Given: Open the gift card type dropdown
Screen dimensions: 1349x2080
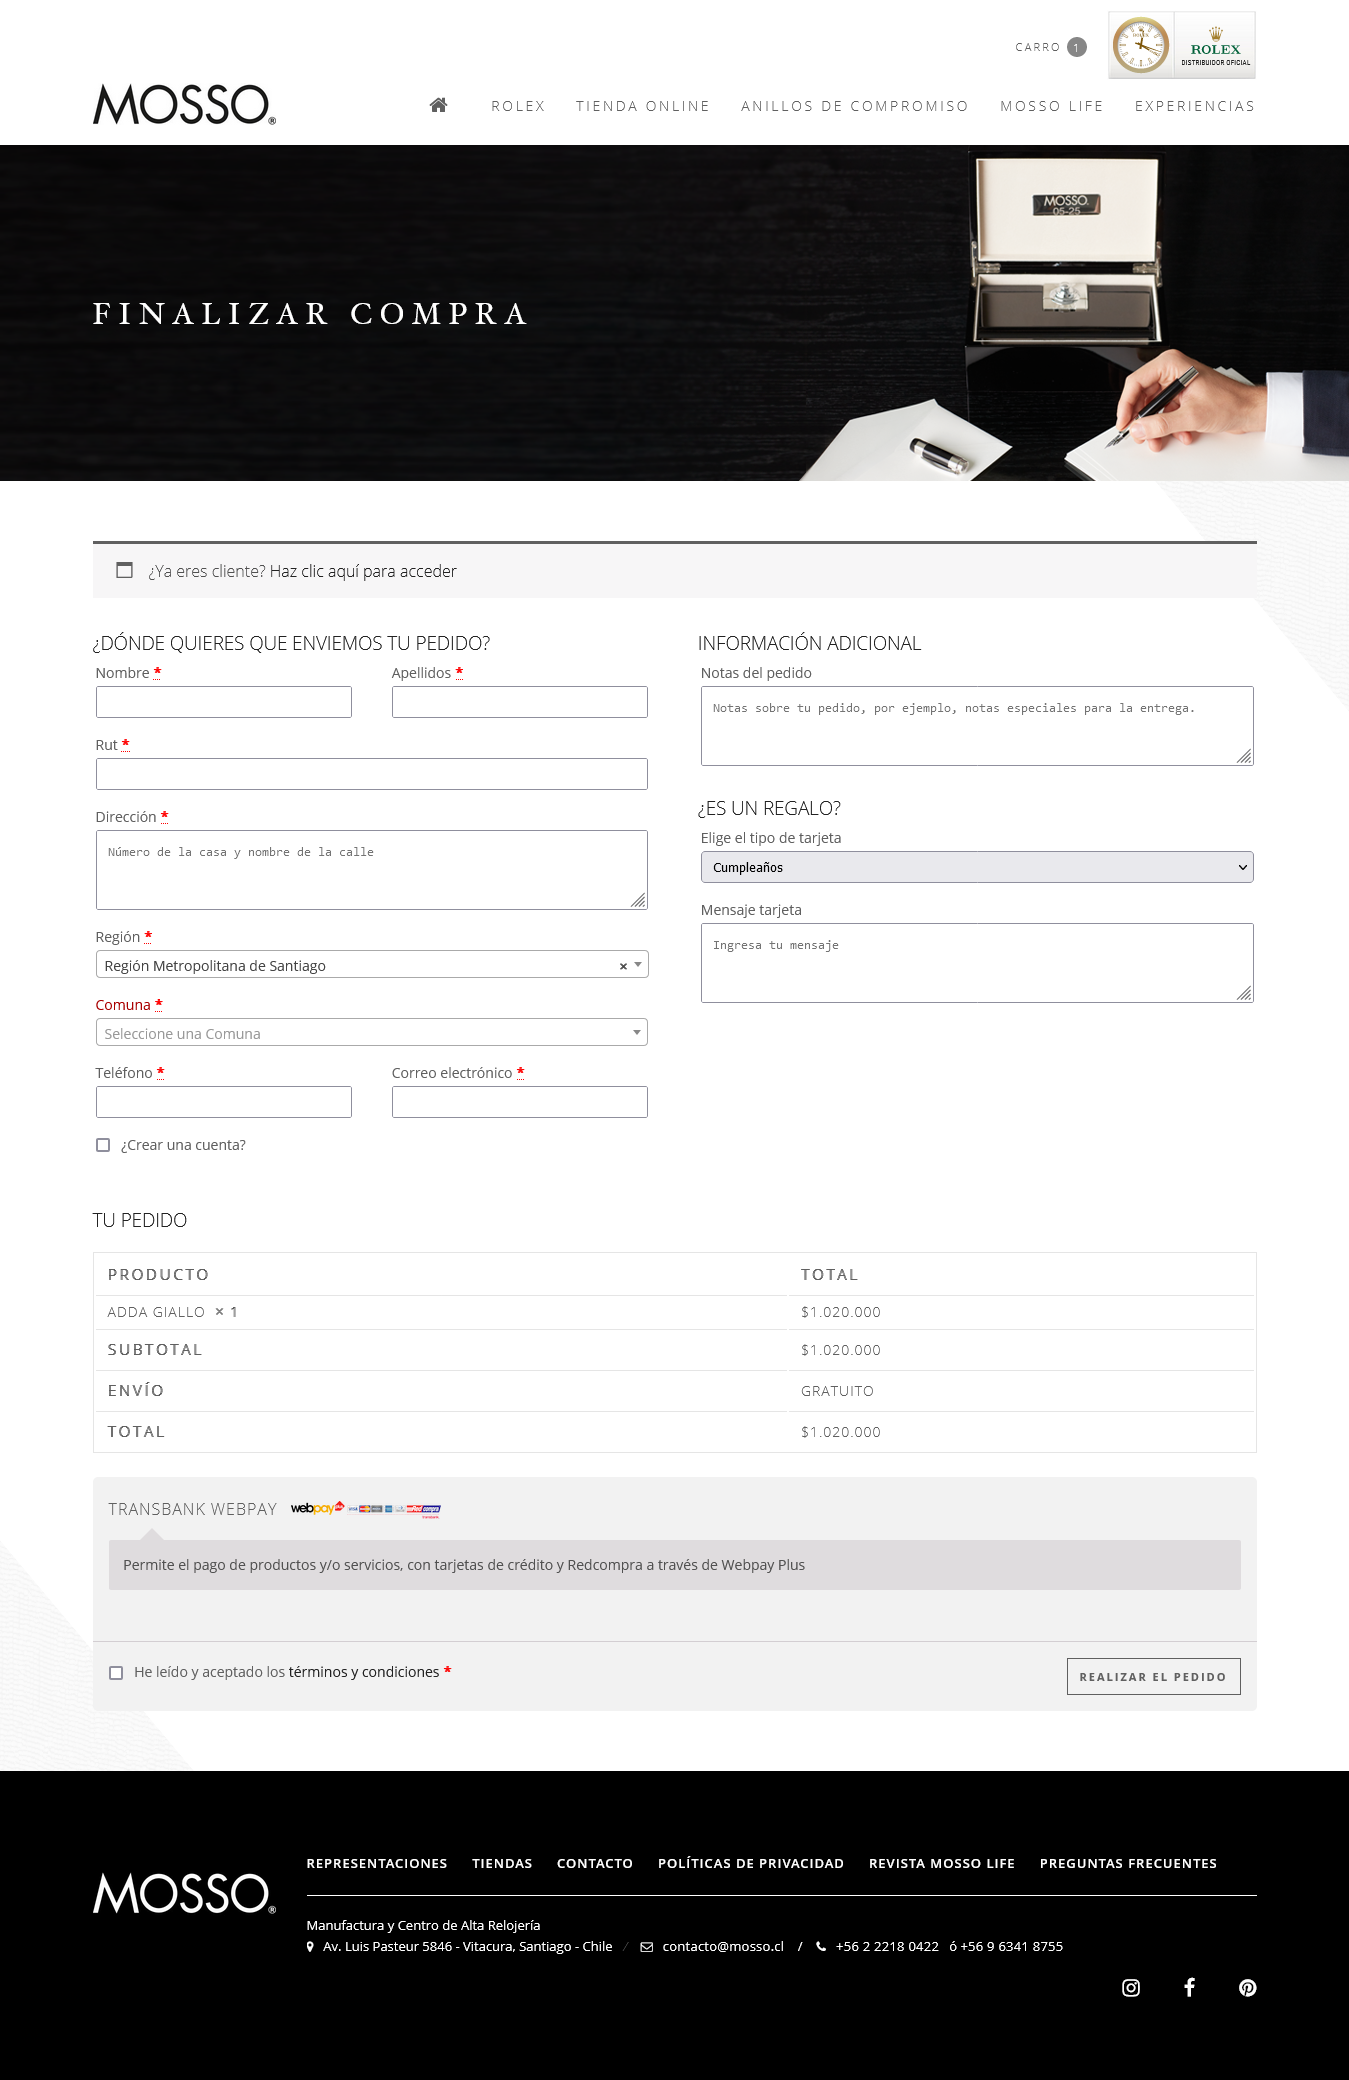Looking at the screenshot, I should [x=976, y=867].
